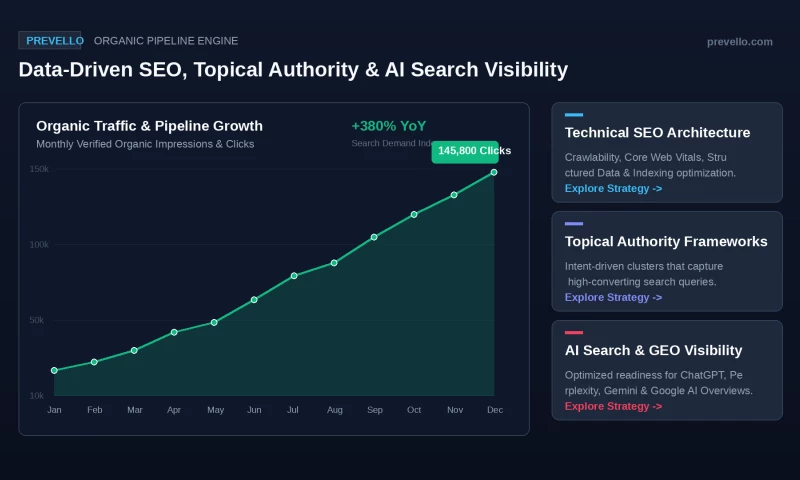Select the Topical Authority Frameworks card title
This screenshot has width=800, height=480.
(666, 241)
